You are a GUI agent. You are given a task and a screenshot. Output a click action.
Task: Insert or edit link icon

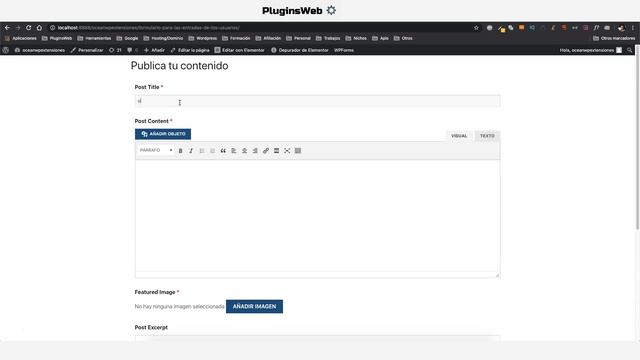point(266,151)
